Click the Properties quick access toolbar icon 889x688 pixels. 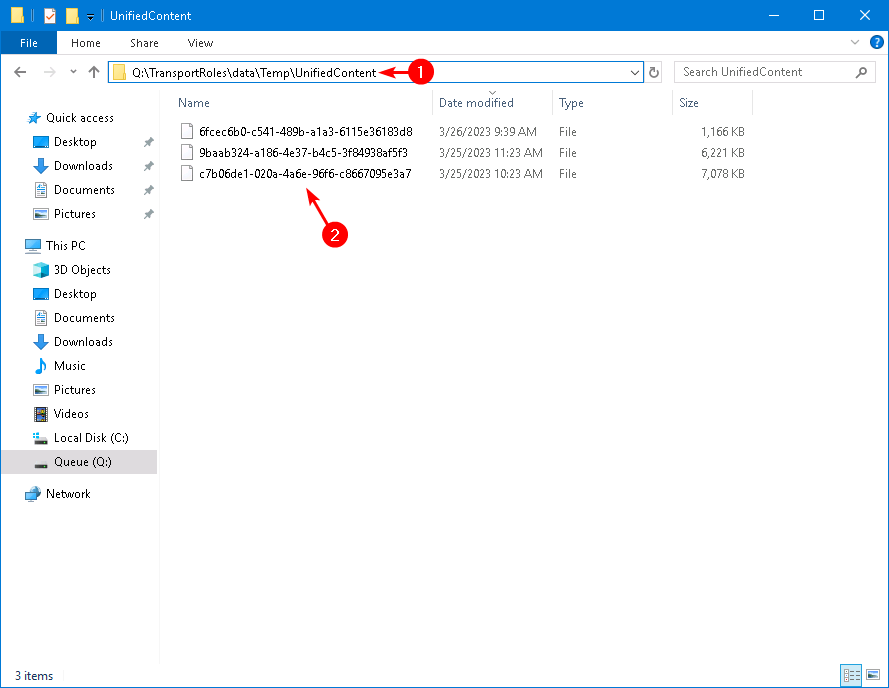pyautogui.click(x=50, y=15)
